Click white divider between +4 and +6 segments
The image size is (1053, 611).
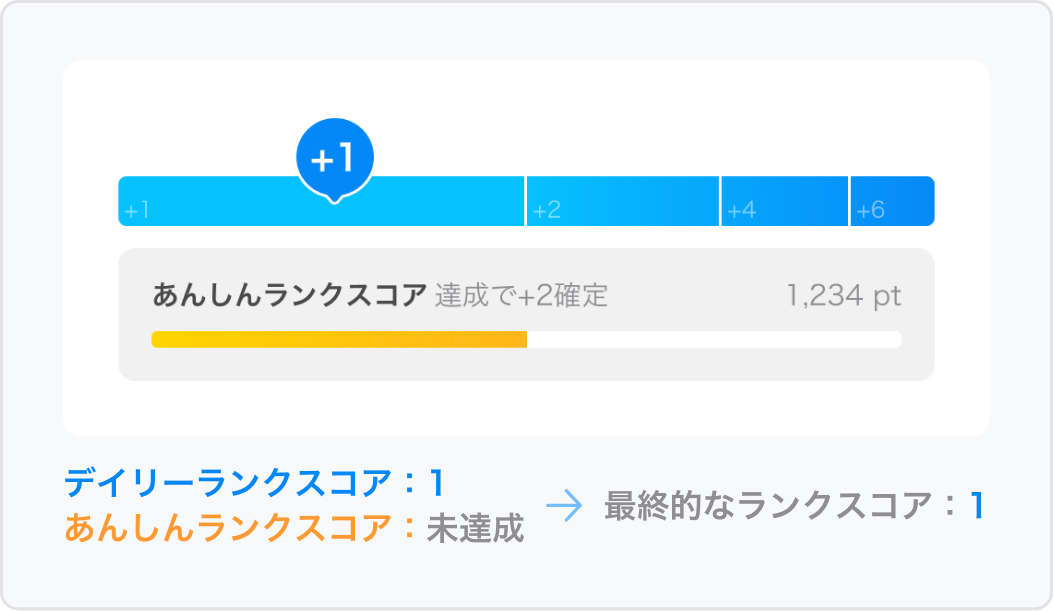coord(849,201)
